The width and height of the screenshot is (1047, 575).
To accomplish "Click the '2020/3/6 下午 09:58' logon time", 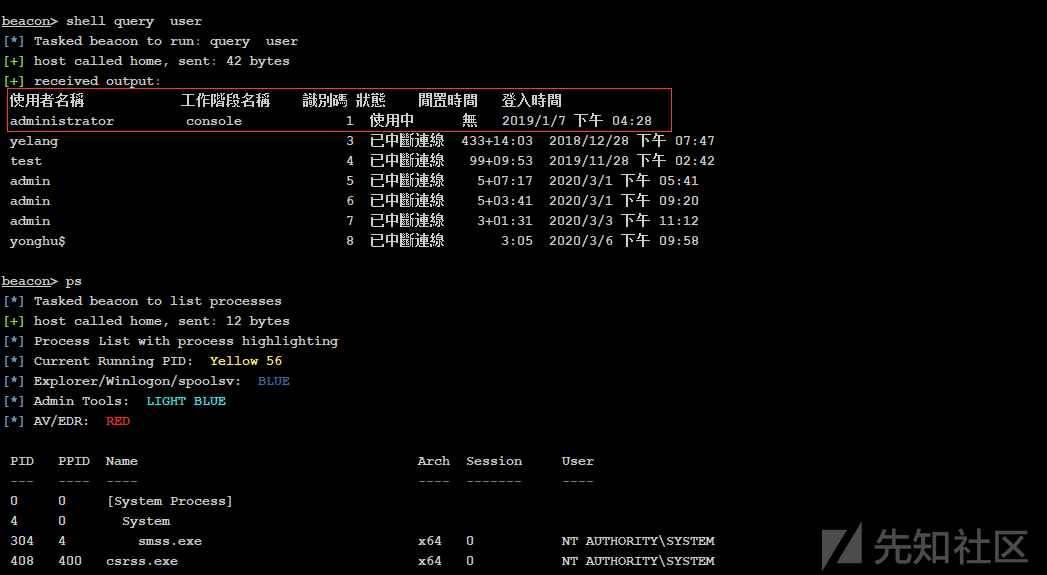I will 624,240.
